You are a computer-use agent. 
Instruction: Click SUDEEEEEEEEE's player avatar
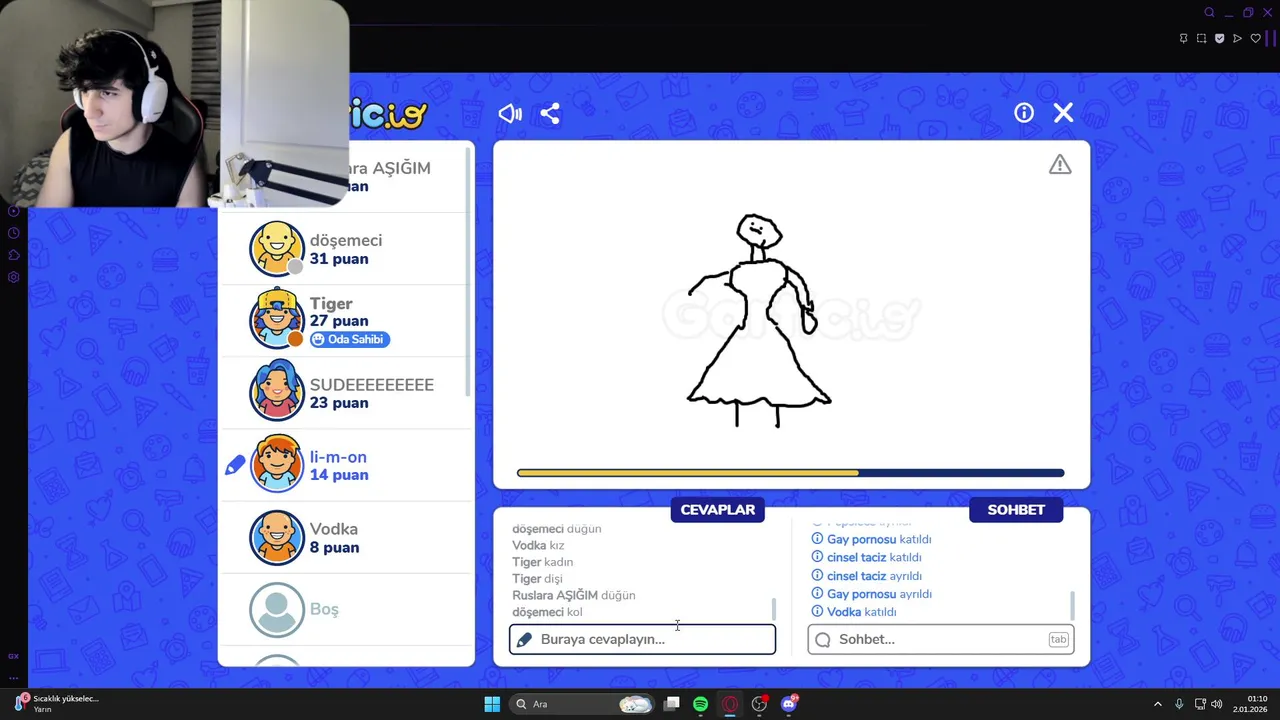(x=276, y=392)
